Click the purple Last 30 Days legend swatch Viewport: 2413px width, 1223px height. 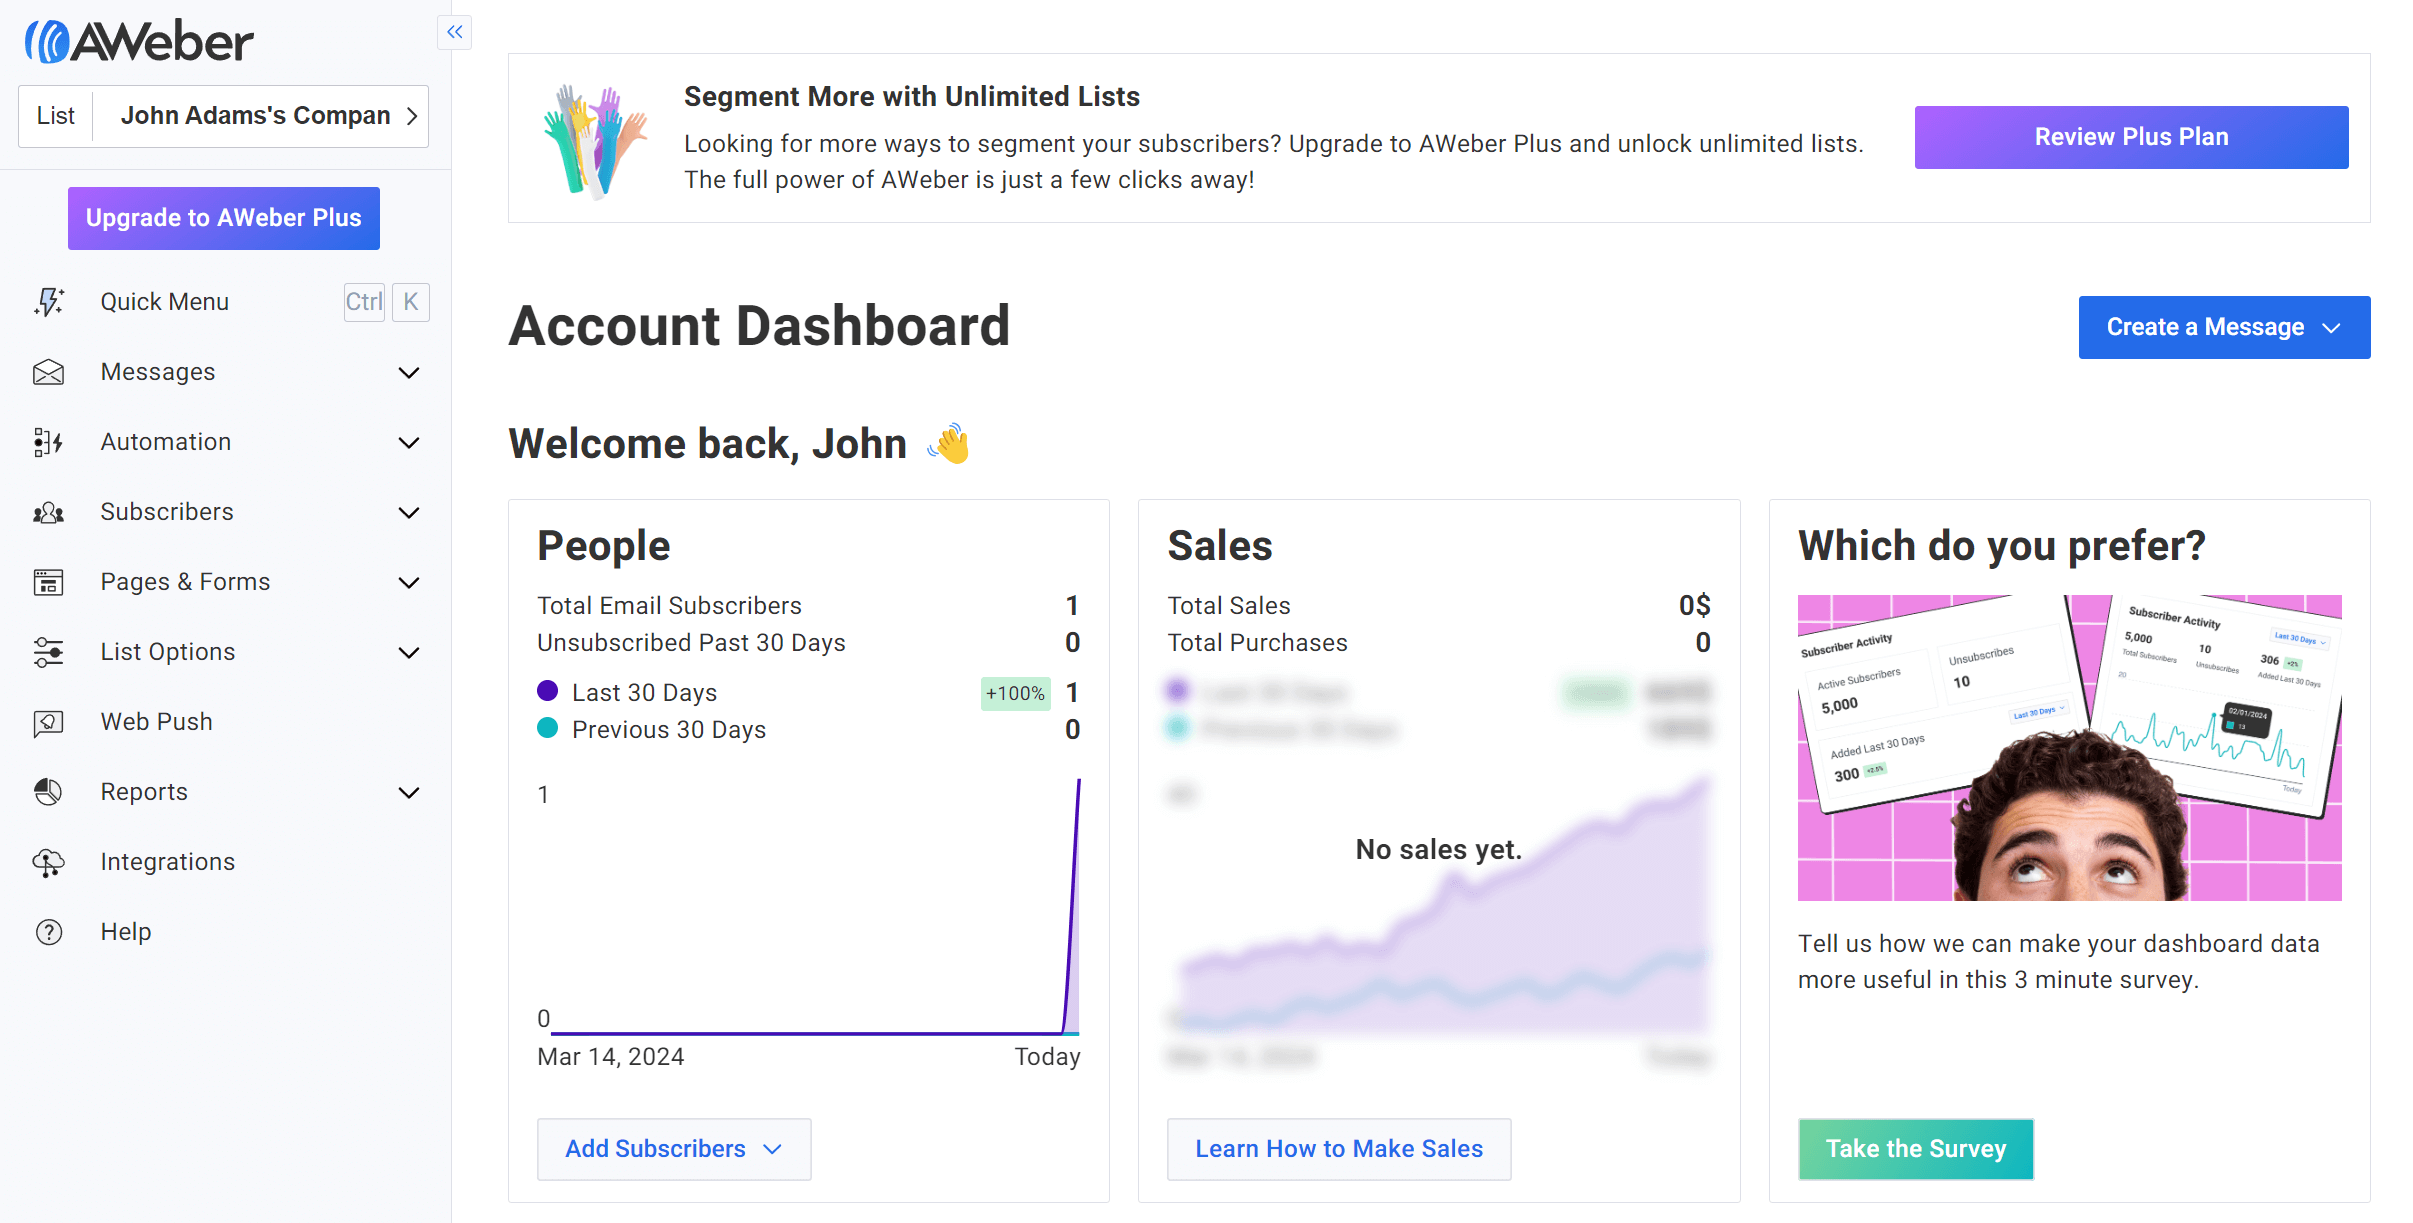pyautogui.click(x=547, y=690)
